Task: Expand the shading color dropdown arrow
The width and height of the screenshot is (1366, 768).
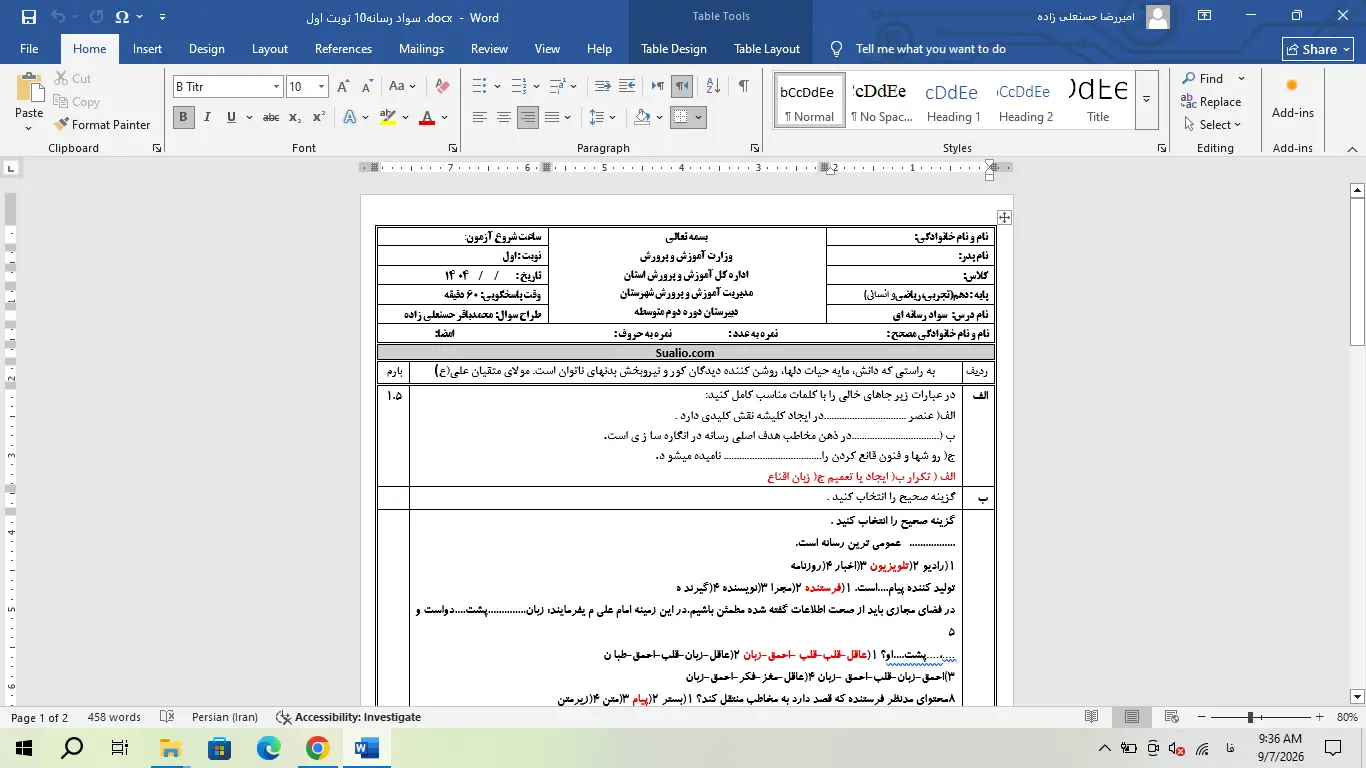Action: 660,117
